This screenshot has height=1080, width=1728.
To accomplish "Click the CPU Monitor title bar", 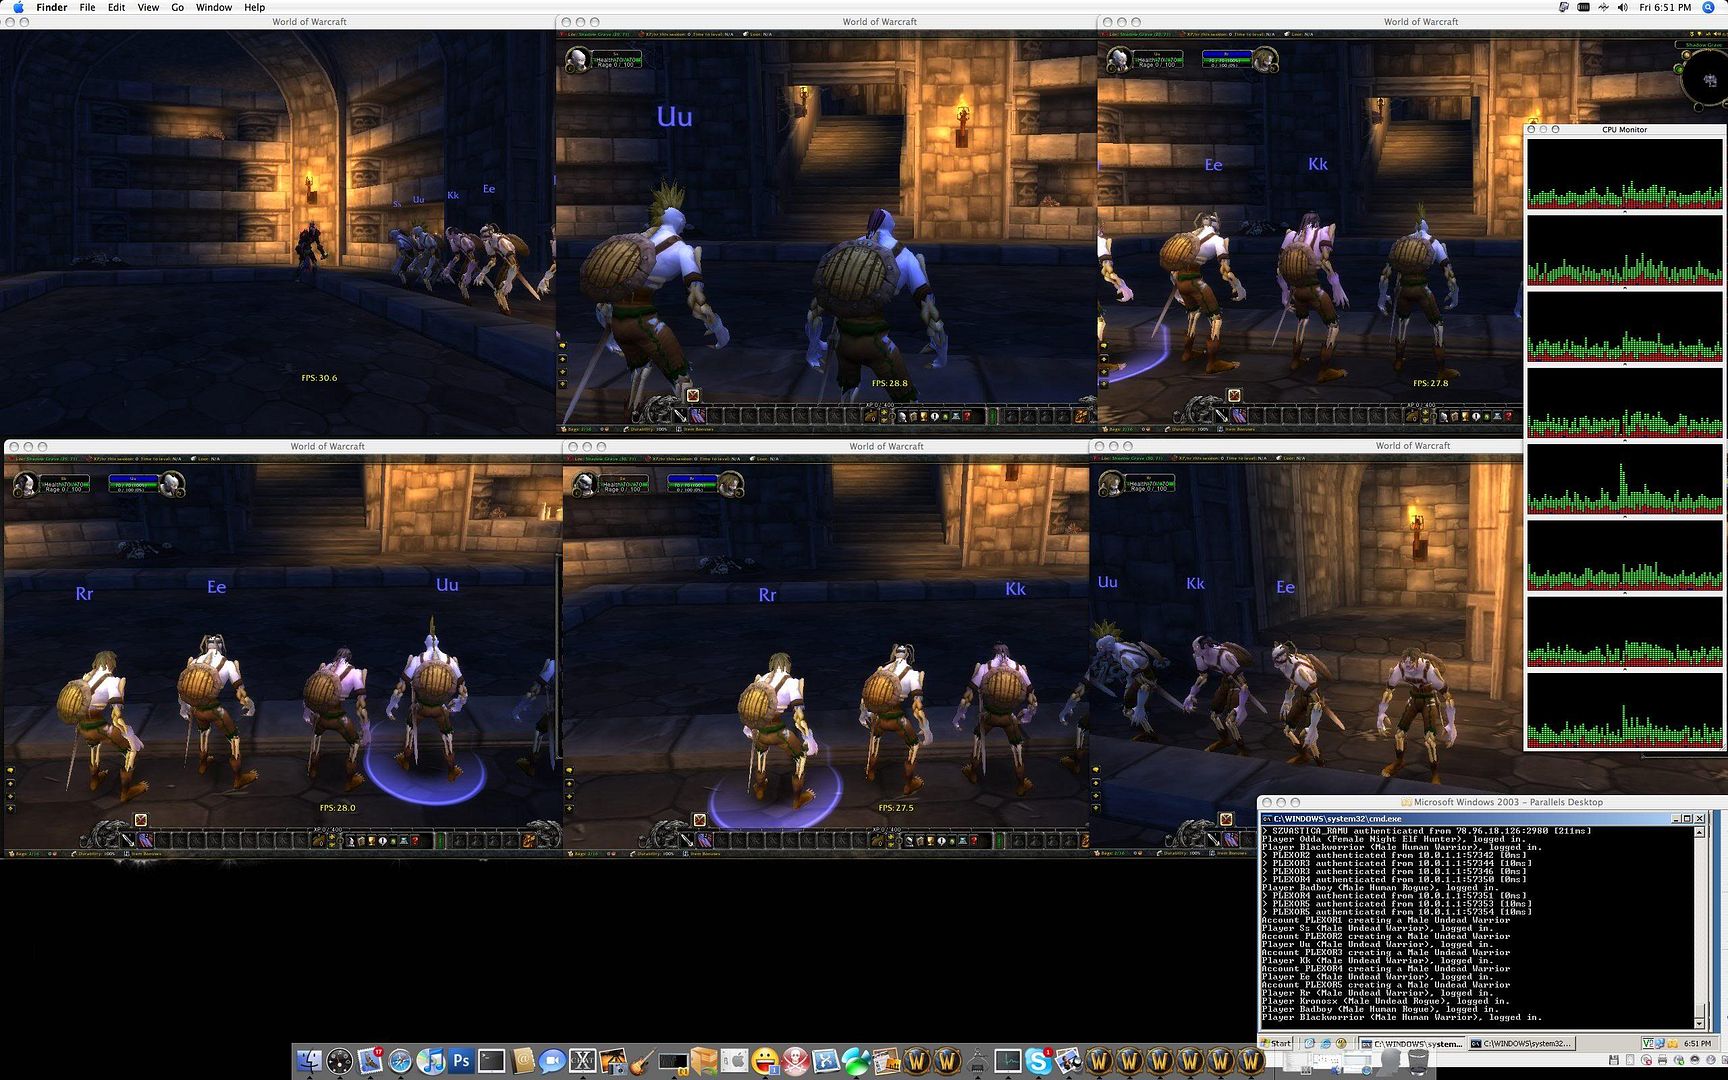I will pyautogui.click(x=1625, y=129).
